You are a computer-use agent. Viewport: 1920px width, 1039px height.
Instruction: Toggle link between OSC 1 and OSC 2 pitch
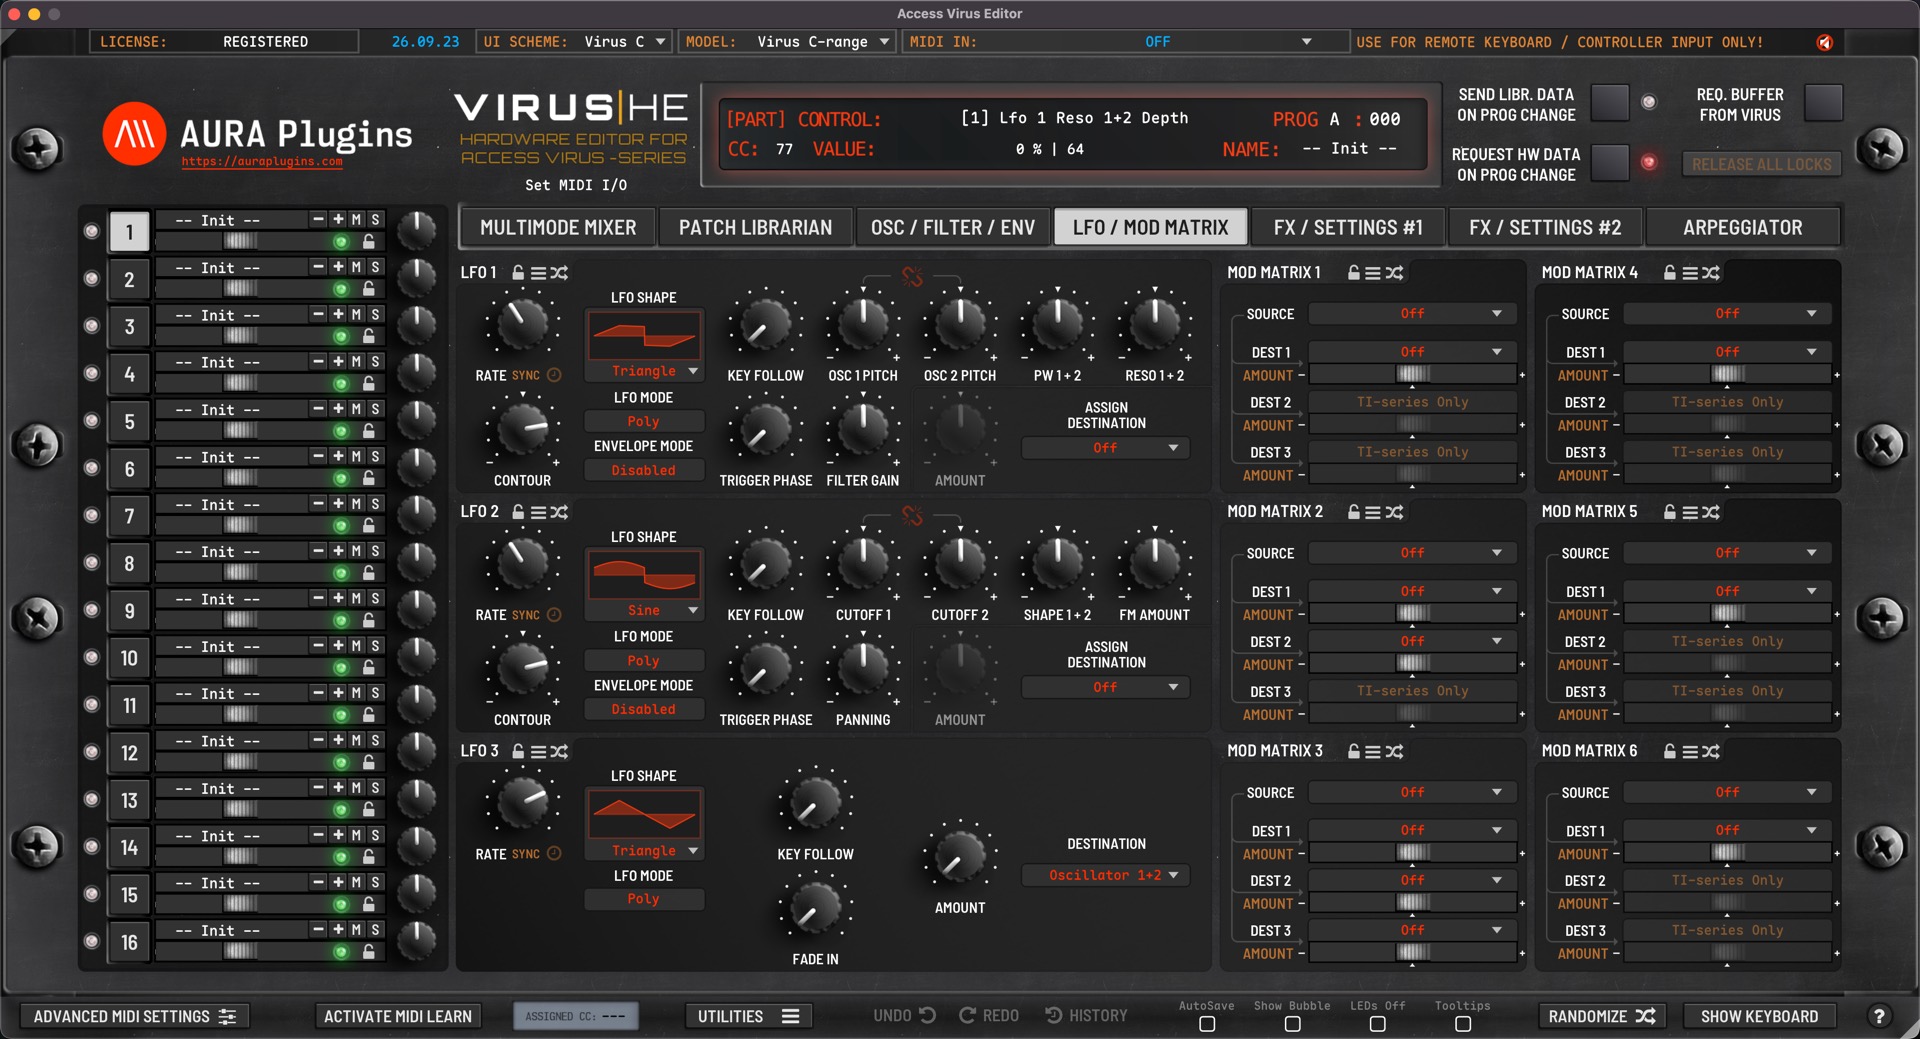coord(912,277)
